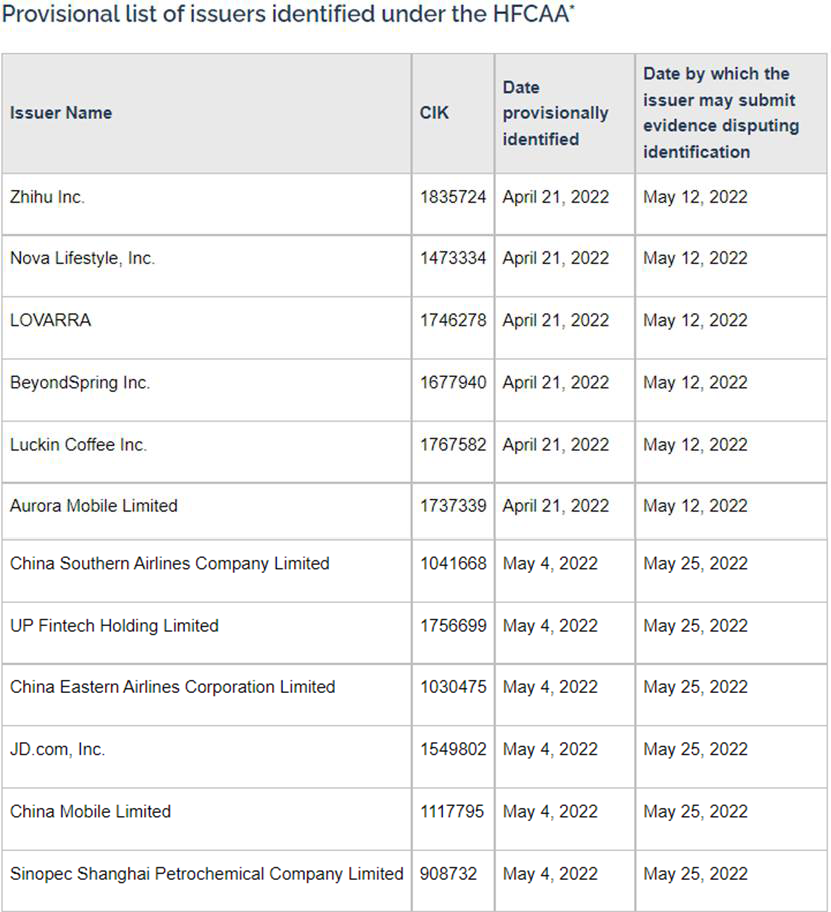Click China Southern Airlines' 'May 25, 2022' deadline
This screenshot has height=912, width=831.
pos(696,564)
